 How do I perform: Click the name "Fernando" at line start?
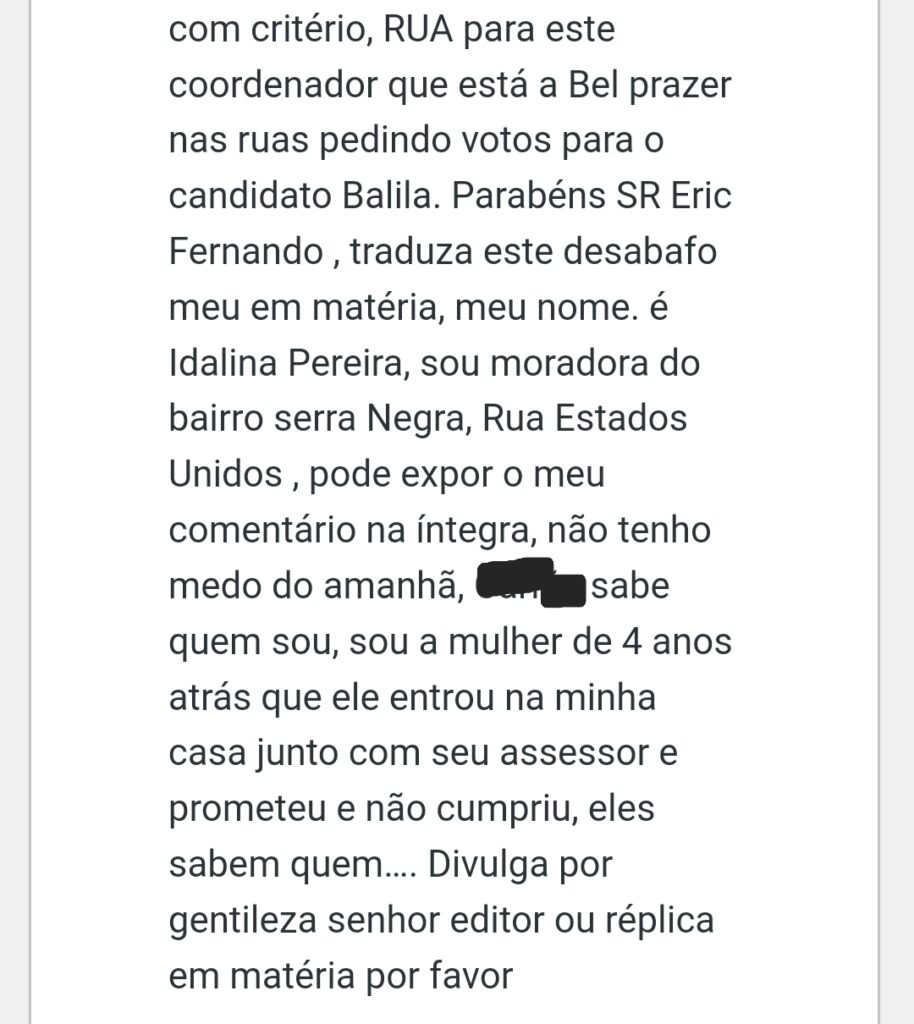tap(246, 251)
